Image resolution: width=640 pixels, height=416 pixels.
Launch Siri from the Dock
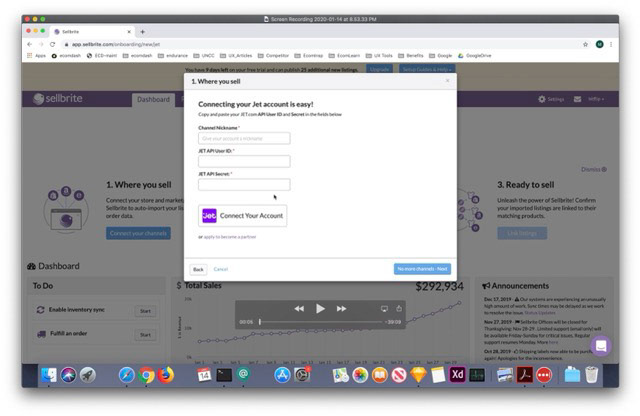pos(68,375)
